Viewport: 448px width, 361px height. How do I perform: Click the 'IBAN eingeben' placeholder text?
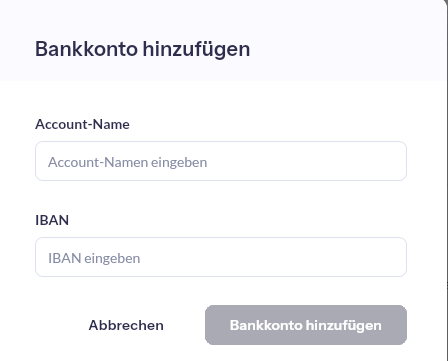click(94, 258)
